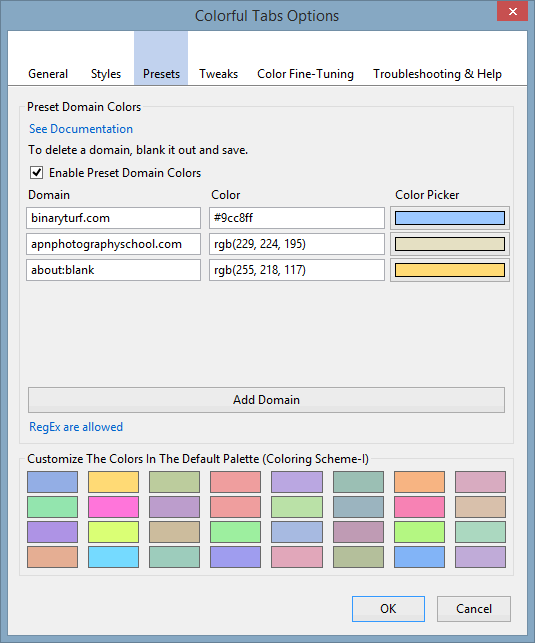The image size is (535, 643).
Task: Select the magenta swatch in palette row two
Action: (x=114, y=507)
